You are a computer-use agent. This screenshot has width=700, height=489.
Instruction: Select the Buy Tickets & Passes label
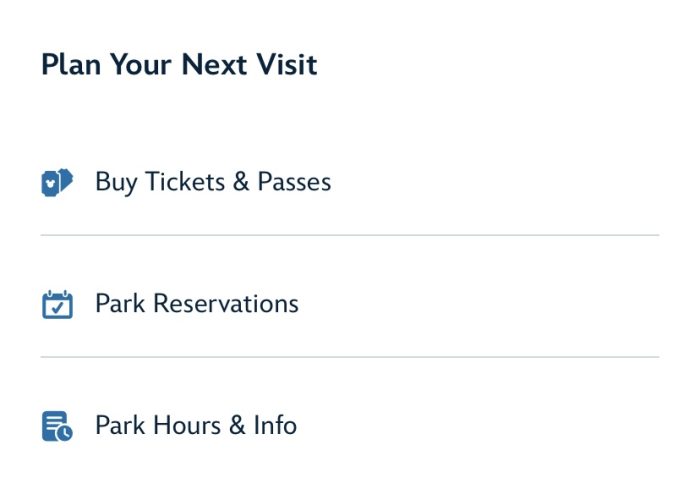(x=212, y=182)
